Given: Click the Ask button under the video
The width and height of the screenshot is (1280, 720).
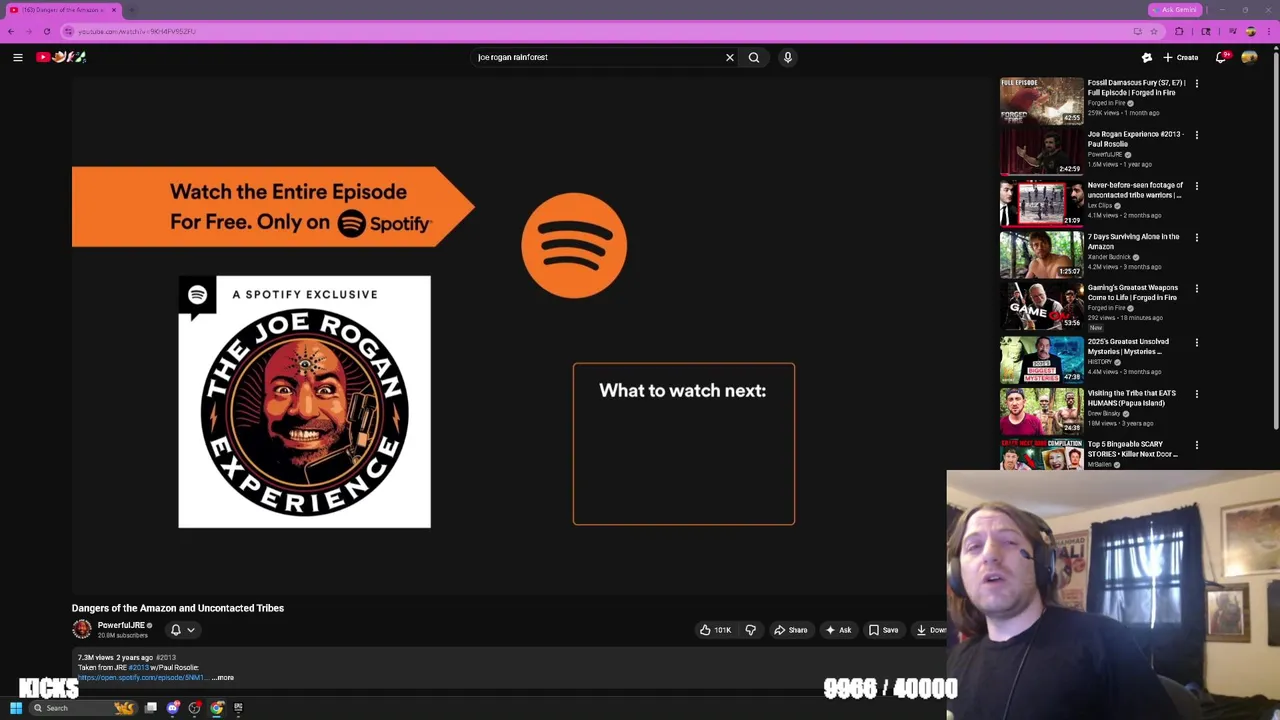Looking at the screenshot, I should pyautogui.click(x=838, y=630).
